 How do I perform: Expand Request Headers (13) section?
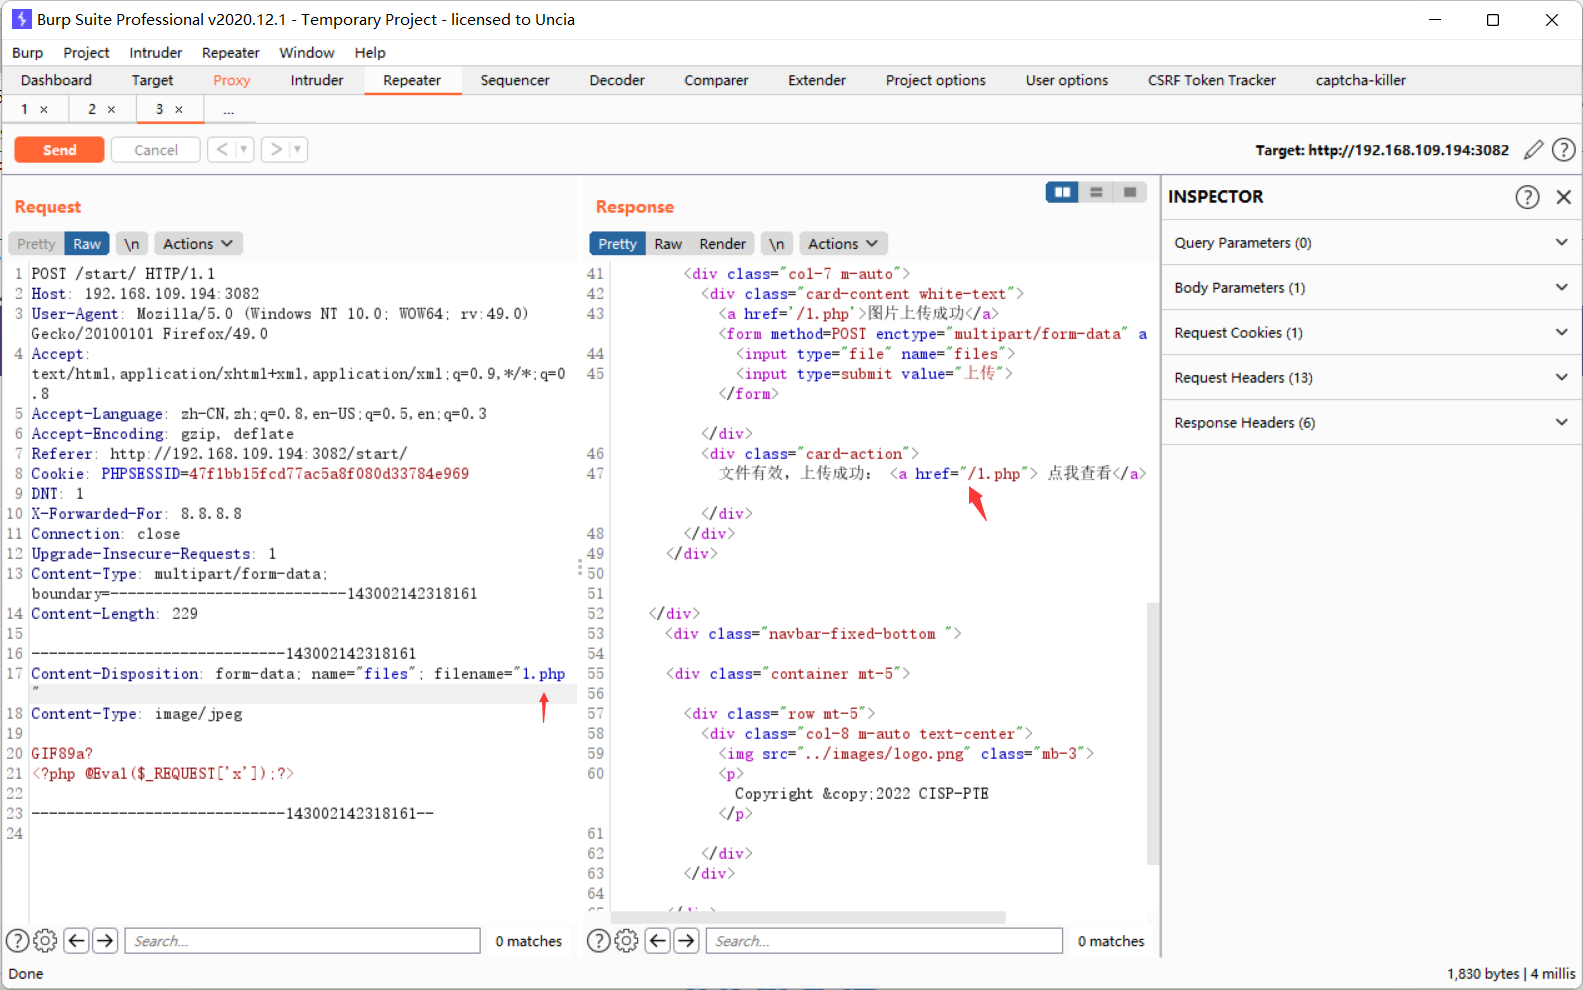[x=1372, y=378]
